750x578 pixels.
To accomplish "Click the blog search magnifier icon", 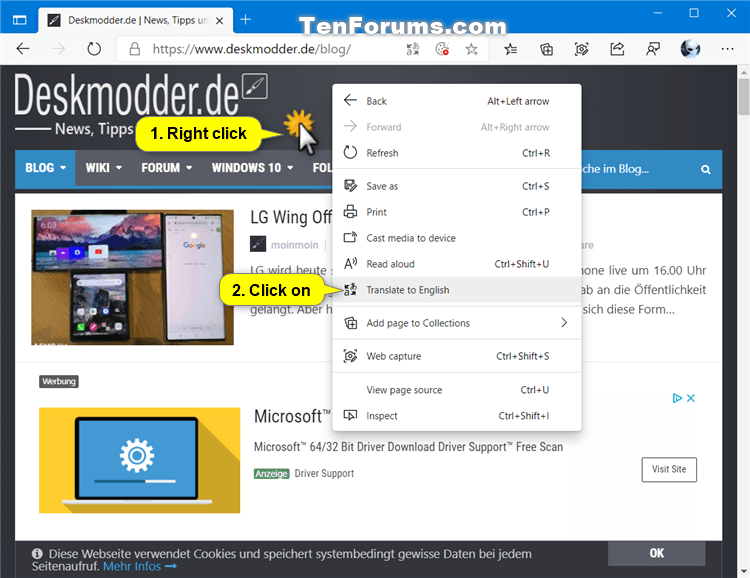I will click(x=706, y=169).
